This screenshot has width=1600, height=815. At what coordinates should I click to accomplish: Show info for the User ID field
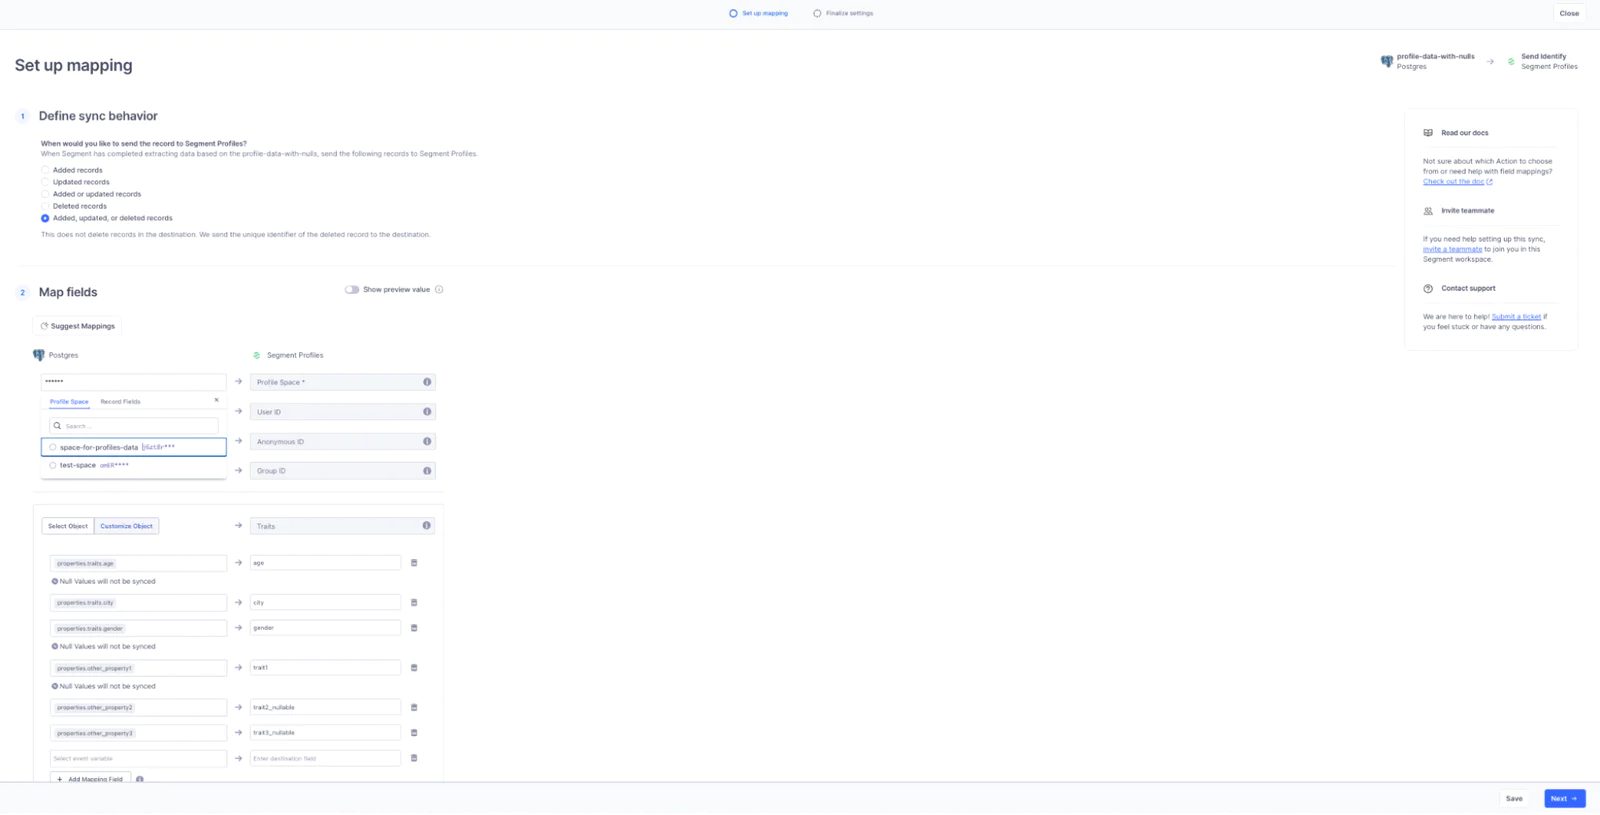point(427,412)
